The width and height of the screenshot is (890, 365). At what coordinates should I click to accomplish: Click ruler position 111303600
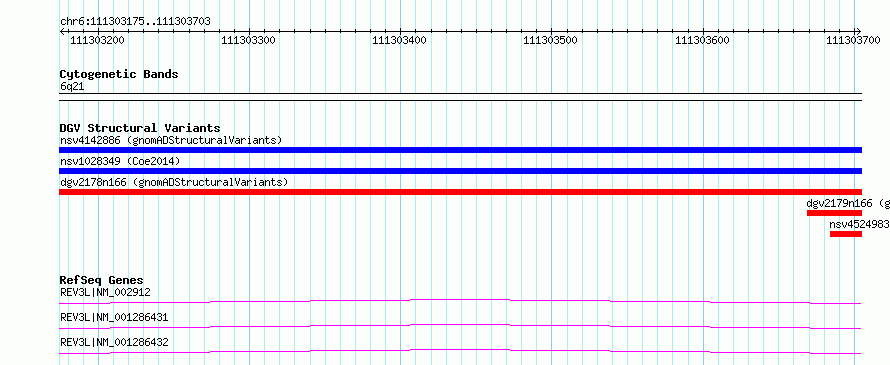tap(702, 40)
